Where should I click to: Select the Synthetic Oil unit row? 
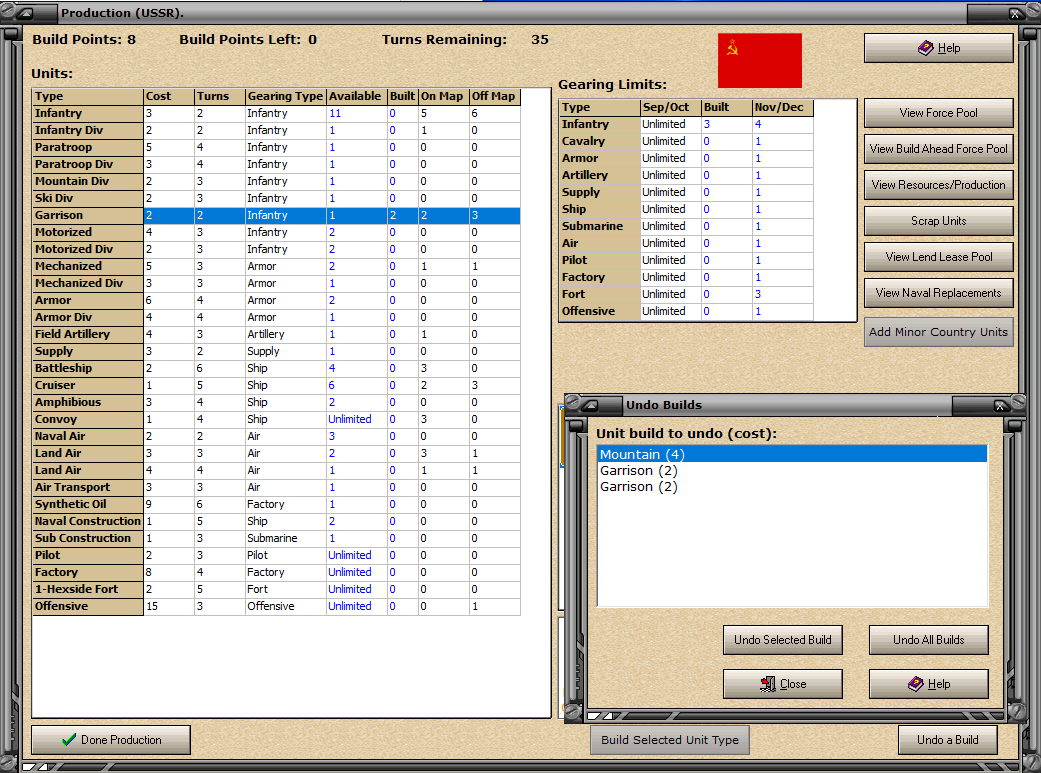pos(276,505)
